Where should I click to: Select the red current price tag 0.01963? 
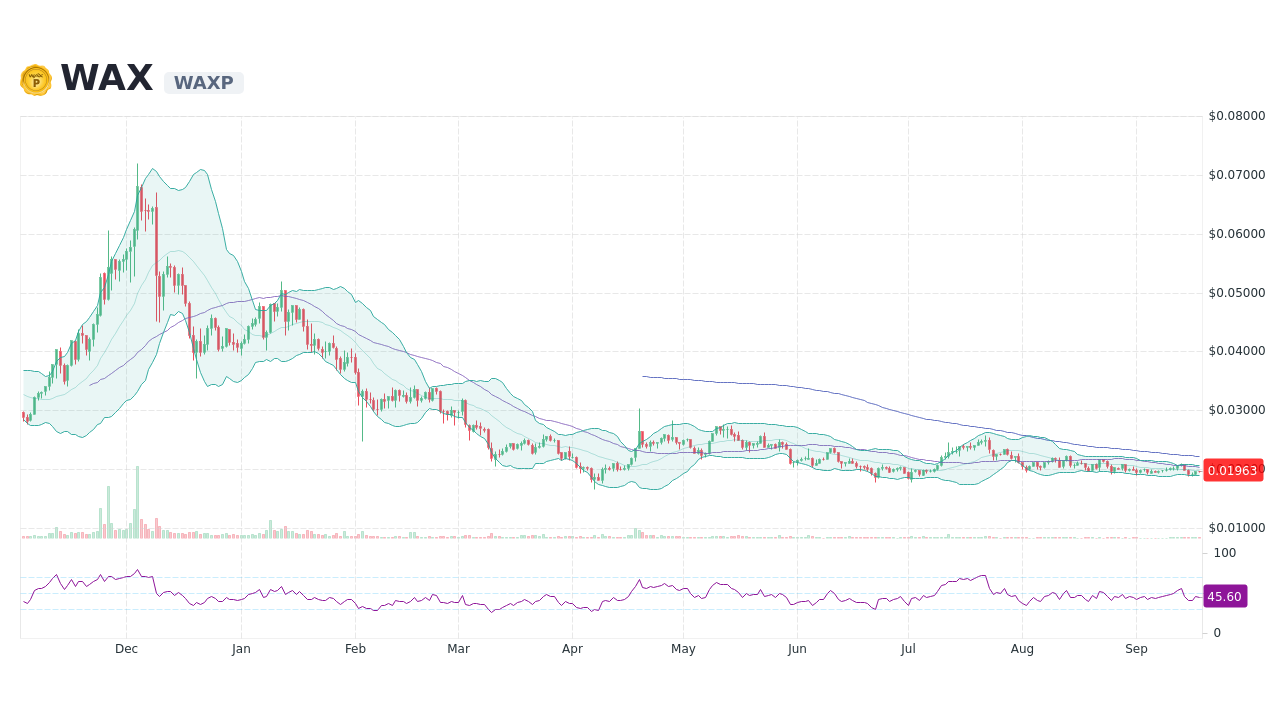(x=1233, y=470)
